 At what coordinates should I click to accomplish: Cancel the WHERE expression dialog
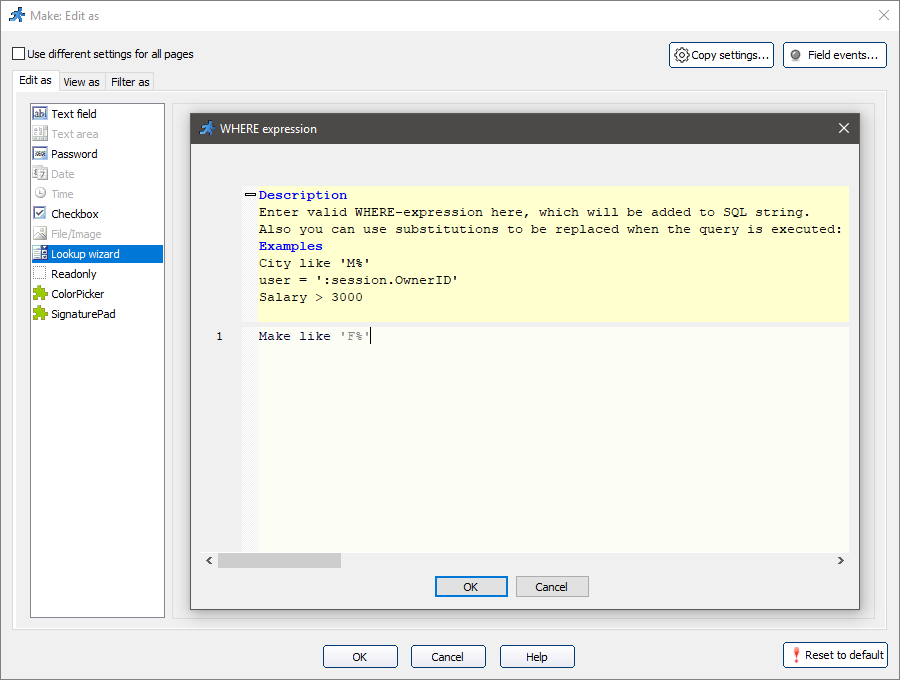551,587
